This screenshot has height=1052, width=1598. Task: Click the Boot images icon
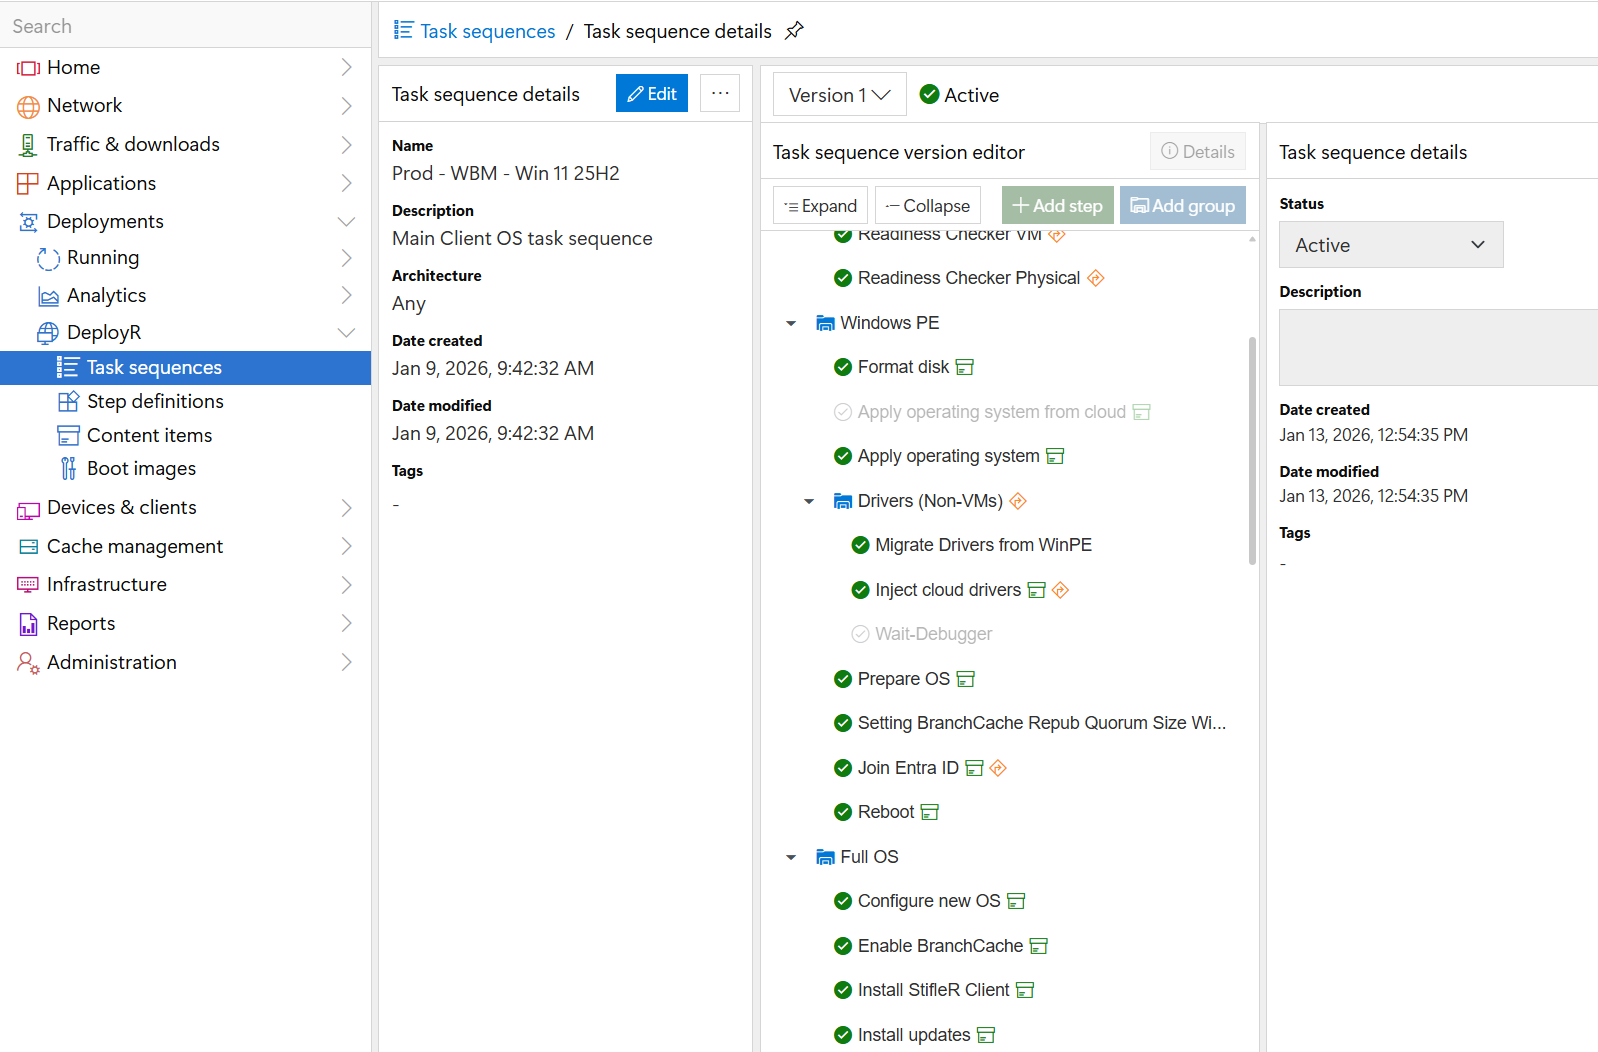[68, 469]
